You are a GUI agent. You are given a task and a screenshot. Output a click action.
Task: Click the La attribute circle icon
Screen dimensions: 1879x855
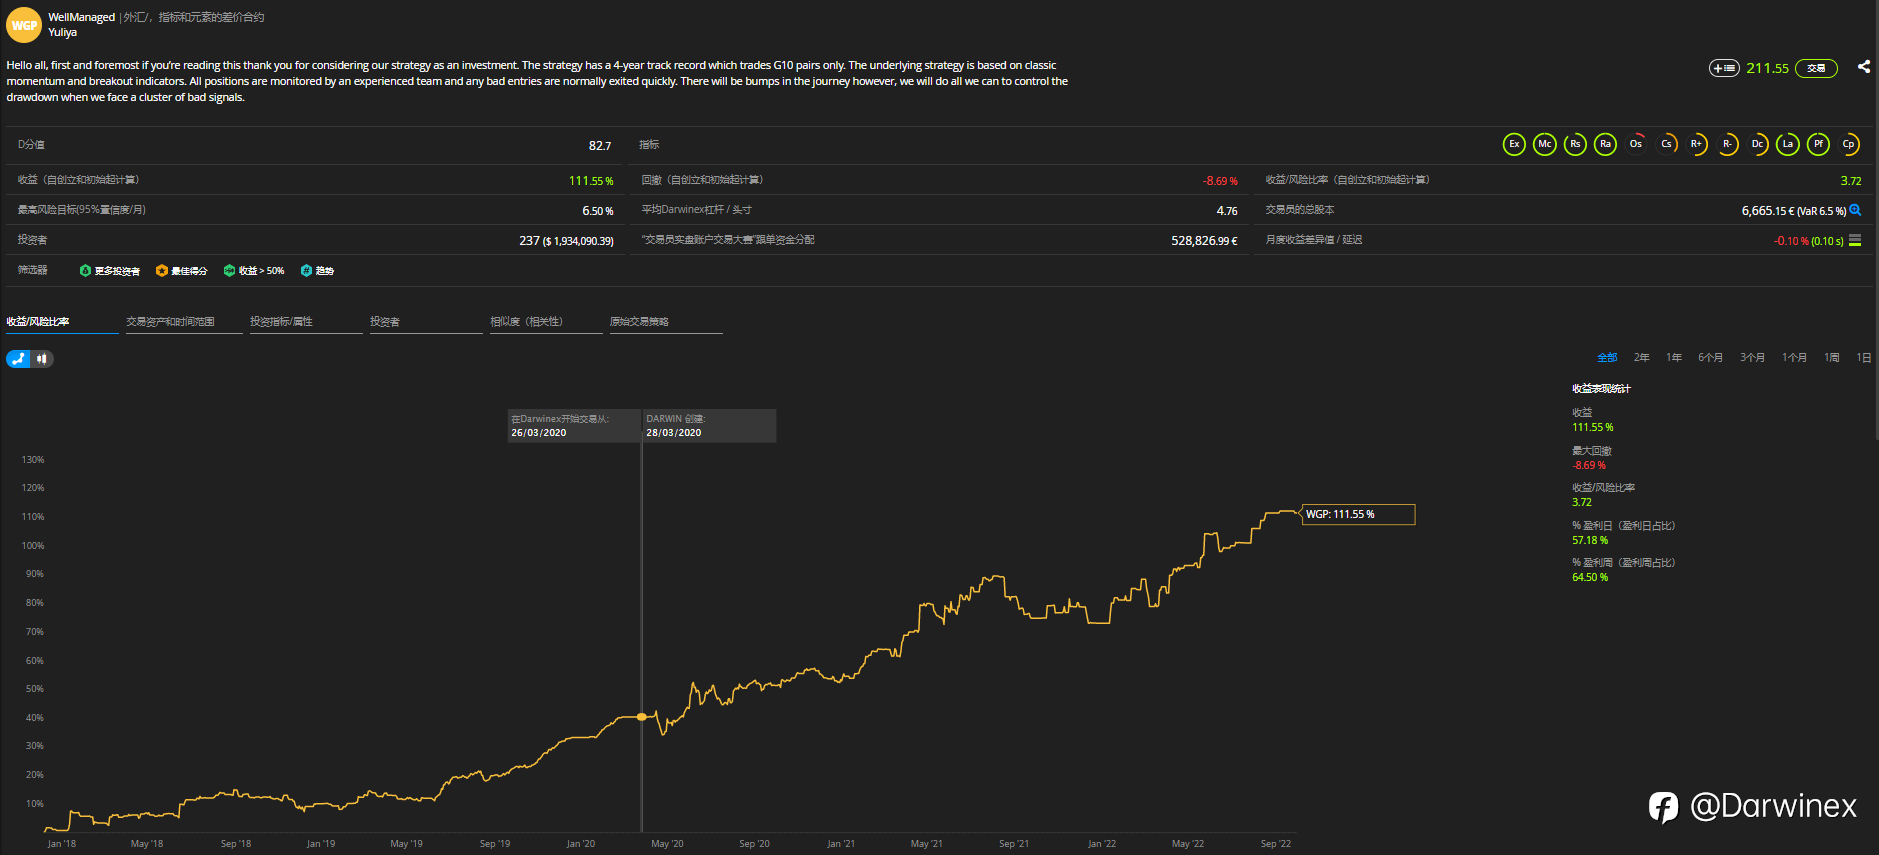[x=1788, y=144]
